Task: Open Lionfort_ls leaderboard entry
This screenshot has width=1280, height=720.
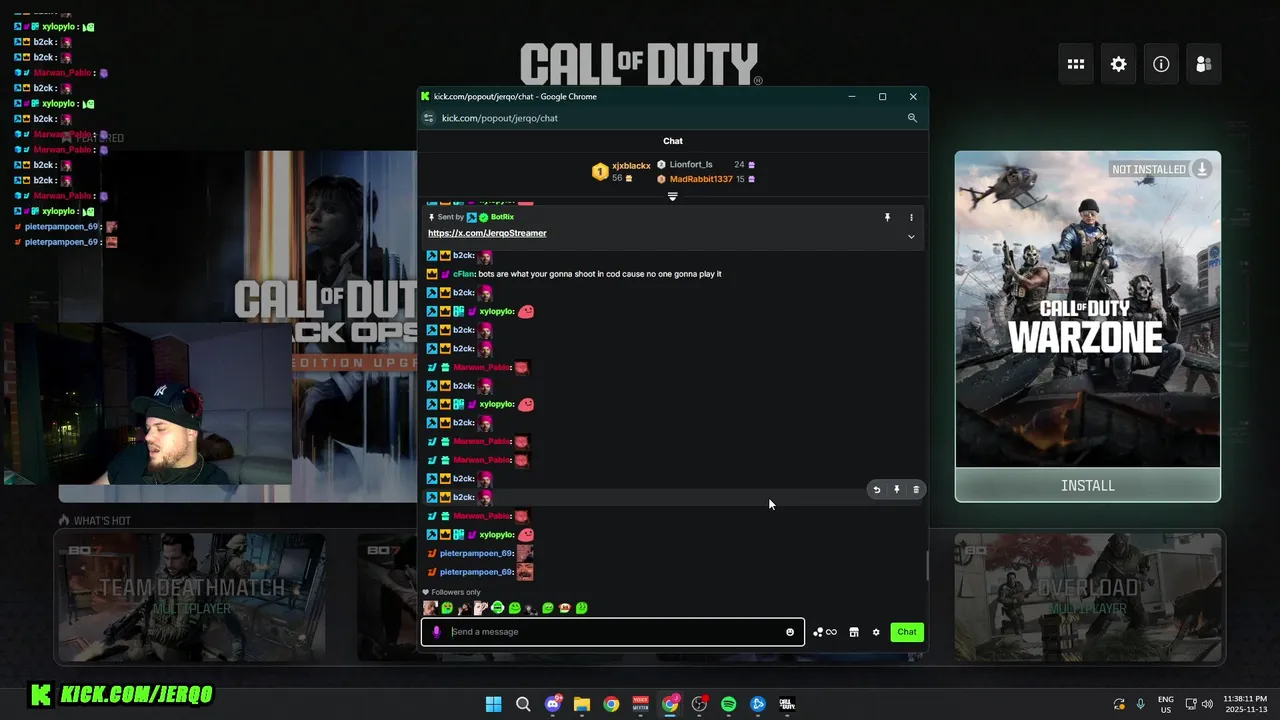Action: point(691,165)
